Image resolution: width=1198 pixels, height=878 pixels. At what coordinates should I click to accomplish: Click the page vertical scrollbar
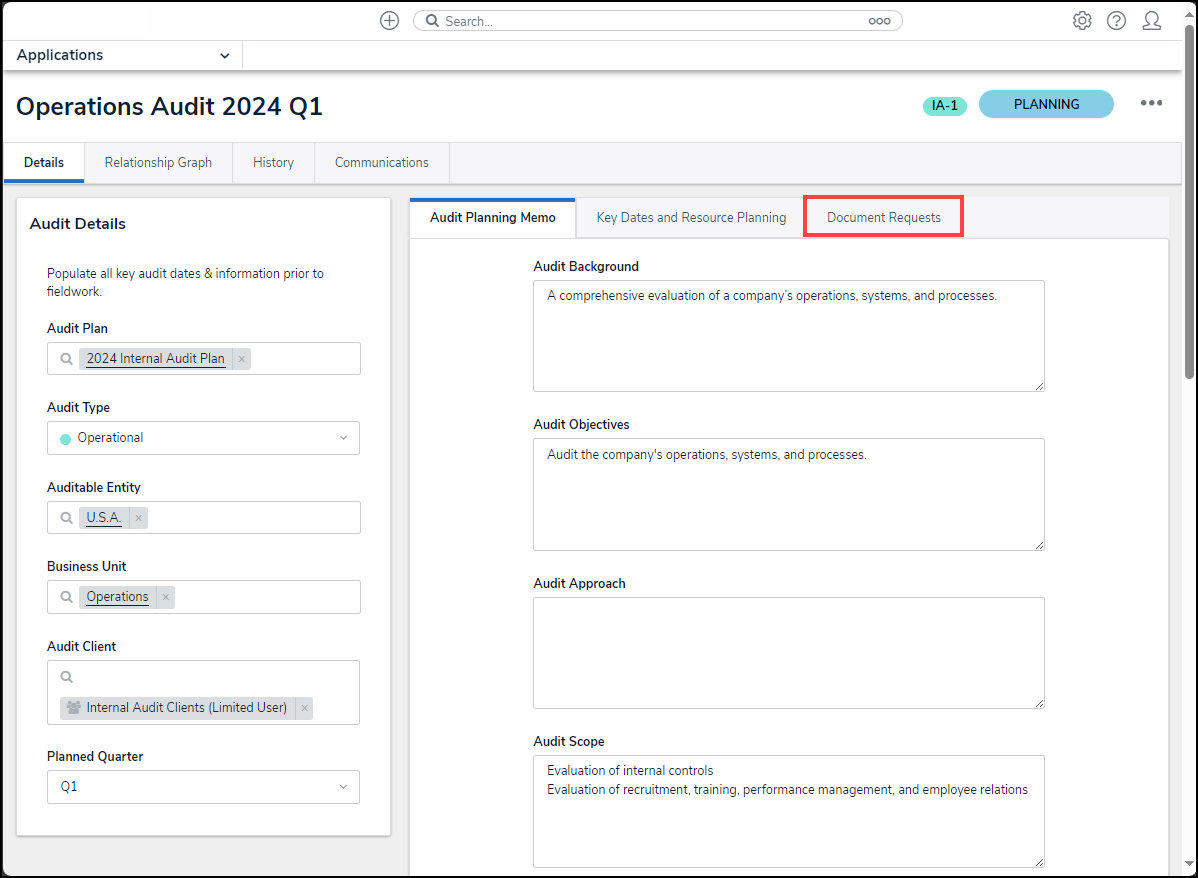(x=1189, y=200)
